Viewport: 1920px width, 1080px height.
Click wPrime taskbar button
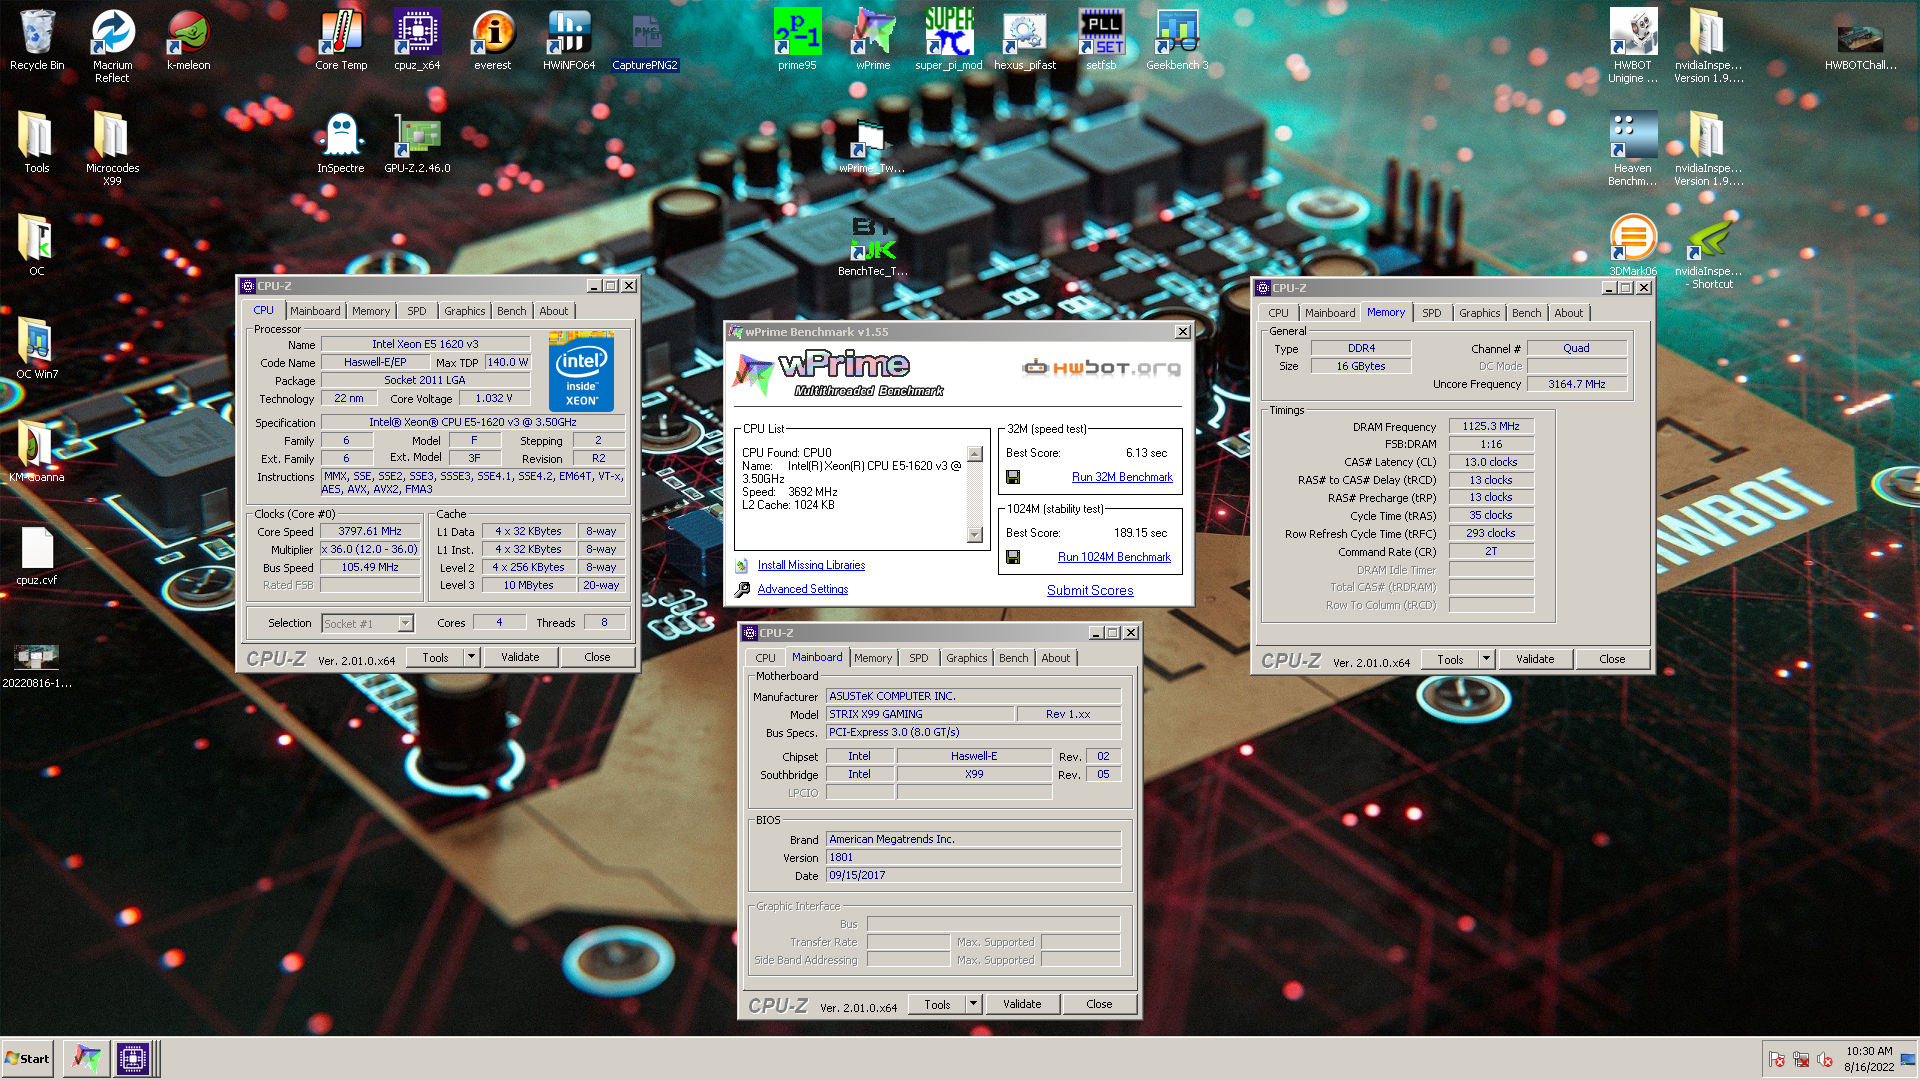87,1058
